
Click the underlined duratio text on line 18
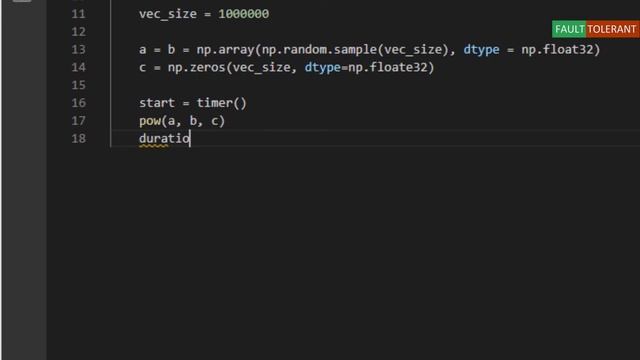point(164,139)
